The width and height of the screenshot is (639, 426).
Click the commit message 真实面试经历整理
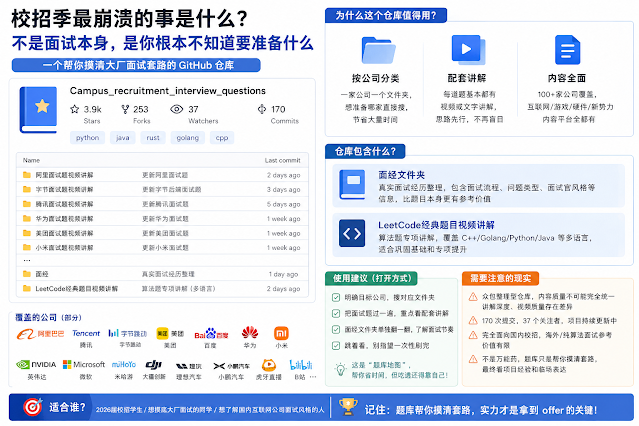click(168, 274)
